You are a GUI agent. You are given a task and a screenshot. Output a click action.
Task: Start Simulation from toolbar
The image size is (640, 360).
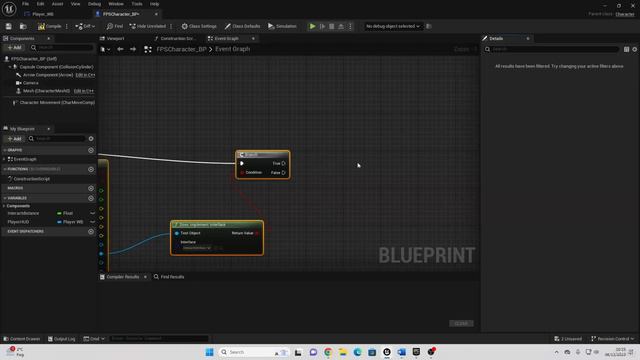point(282,26)
